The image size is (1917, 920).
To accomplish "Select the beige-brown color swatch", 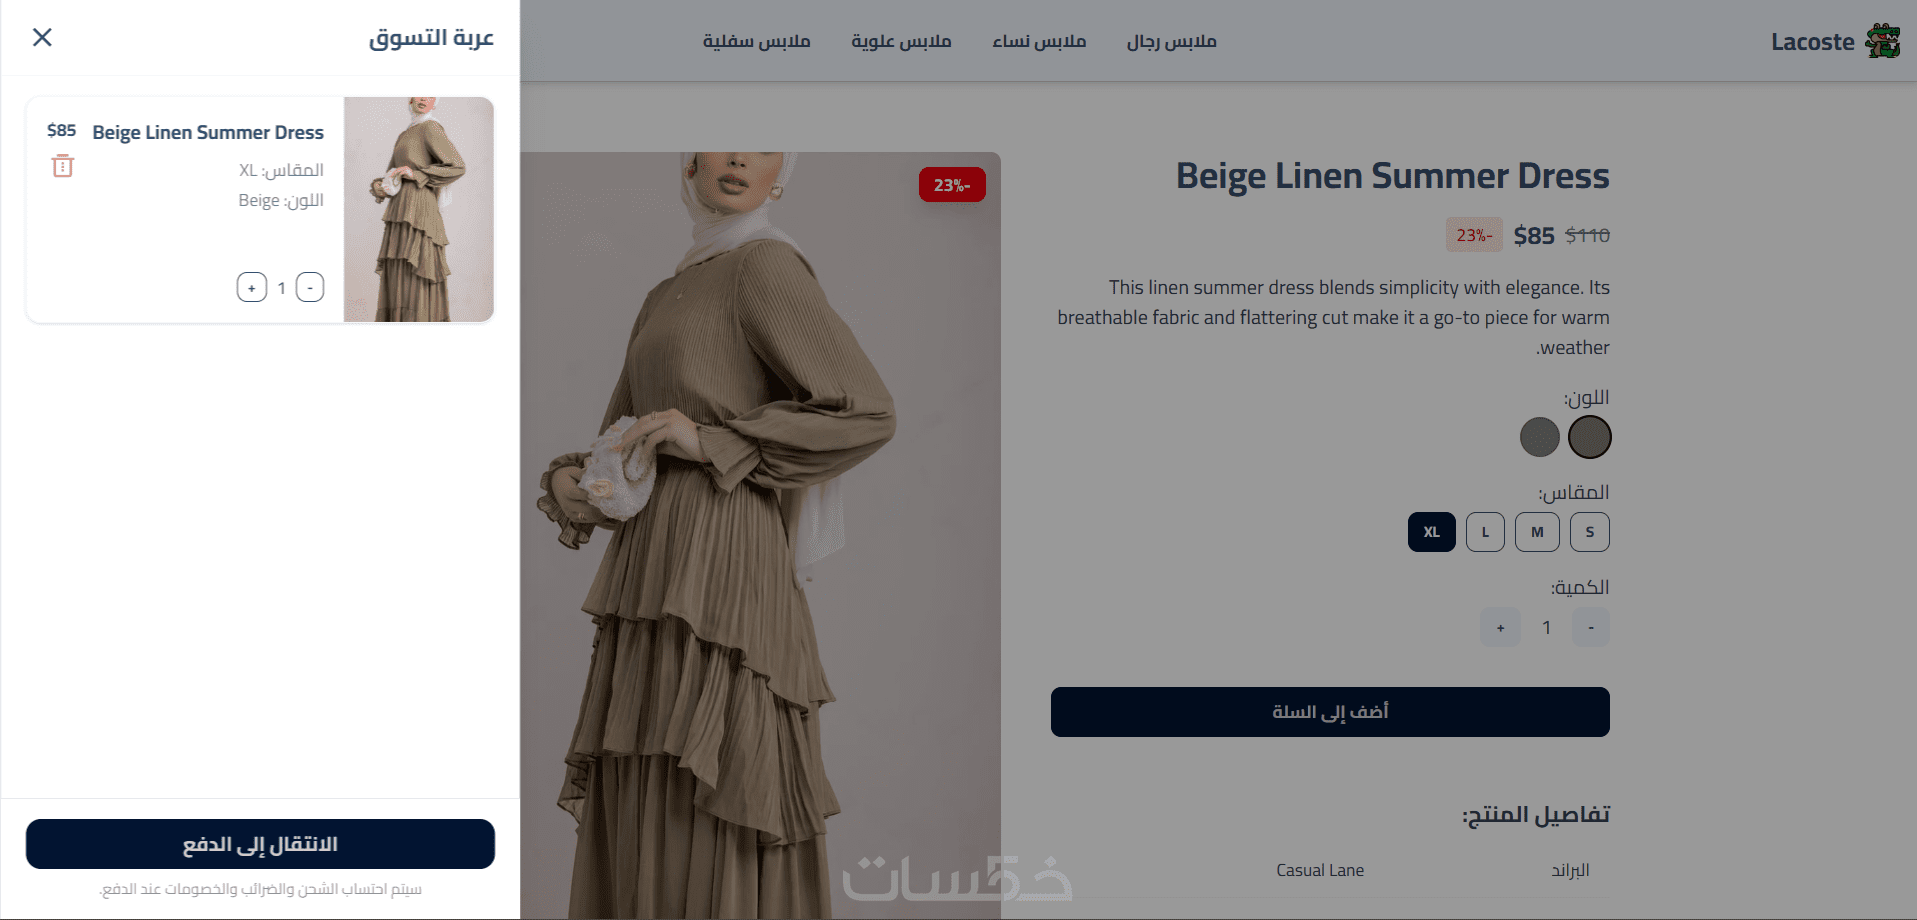I will [x=1589, y=437].
